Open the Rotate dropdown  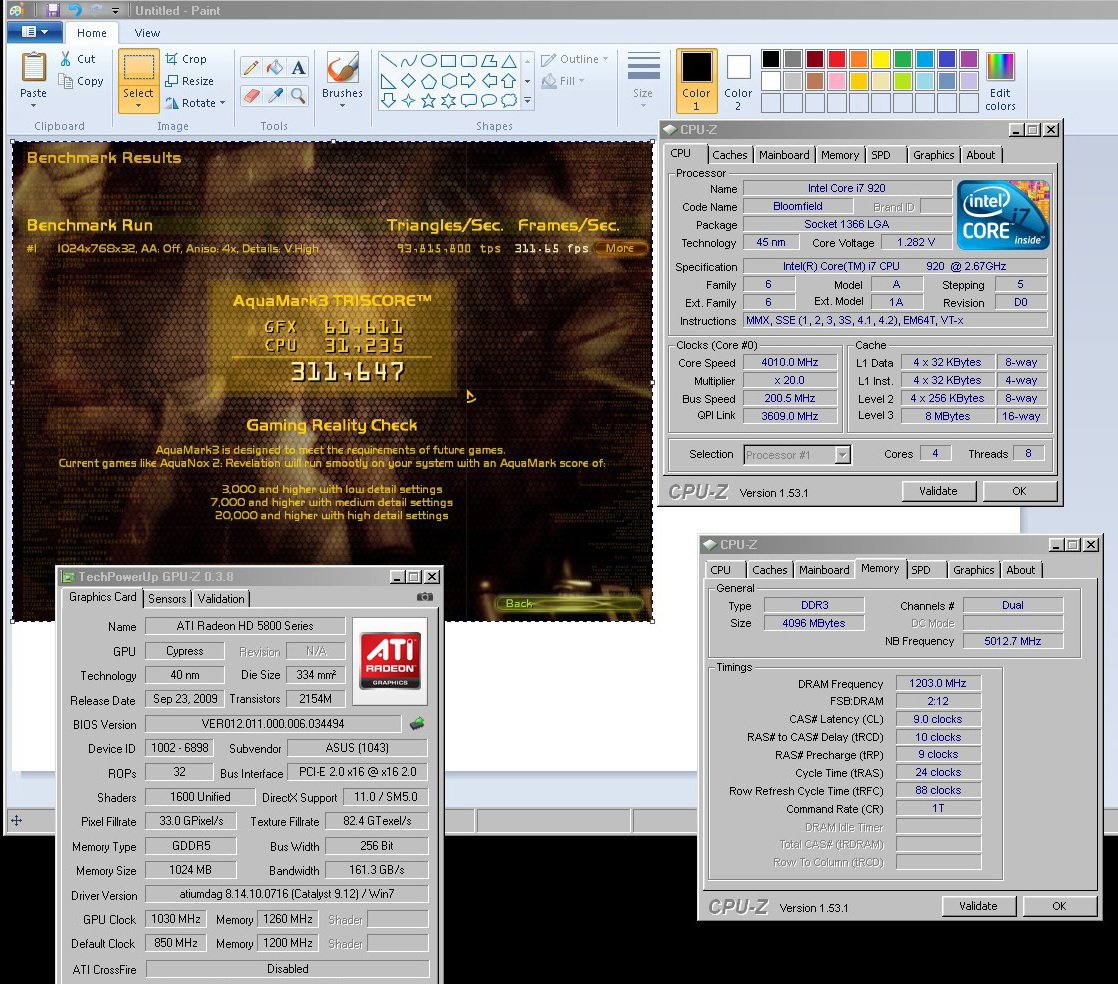click(195, 103)
